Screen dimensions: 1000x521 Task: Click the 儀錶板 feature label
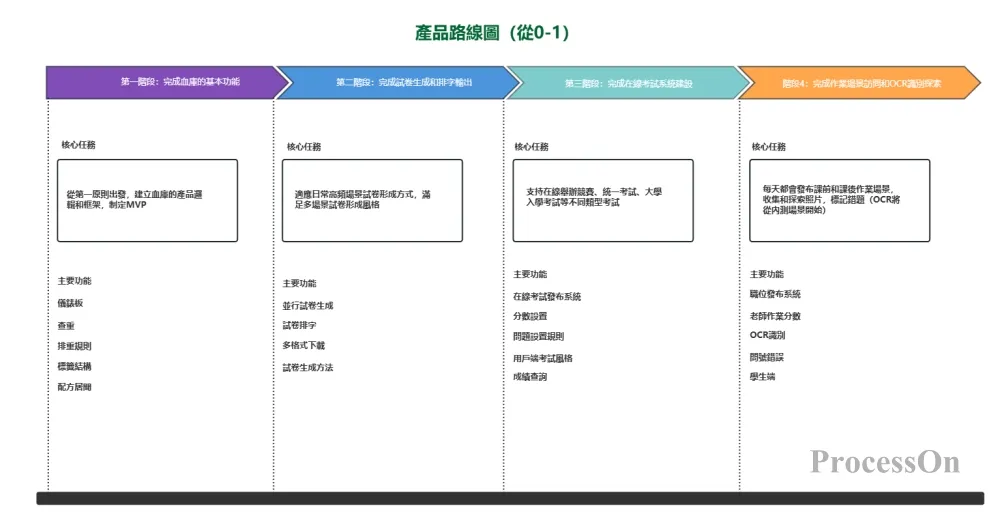coord(71,304)
